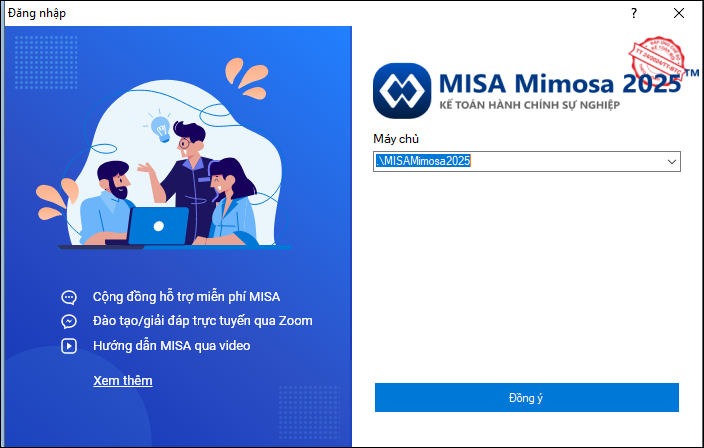This screenshot has height=448, width=704.
Task: Confirm with the Đồng ý button
Action: point(527,397)
